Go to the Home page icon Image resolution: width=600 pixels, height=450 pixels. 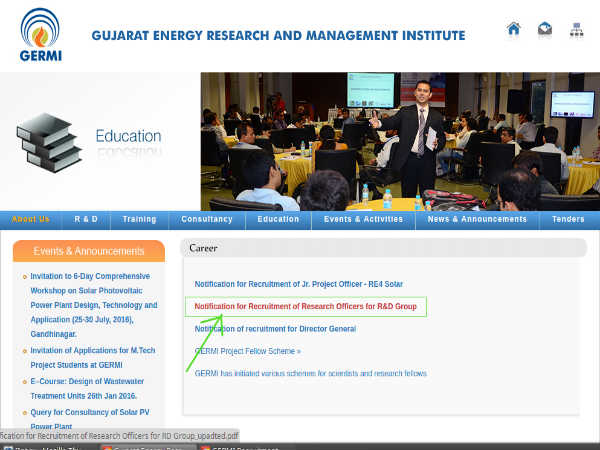[x=514, y=28]
